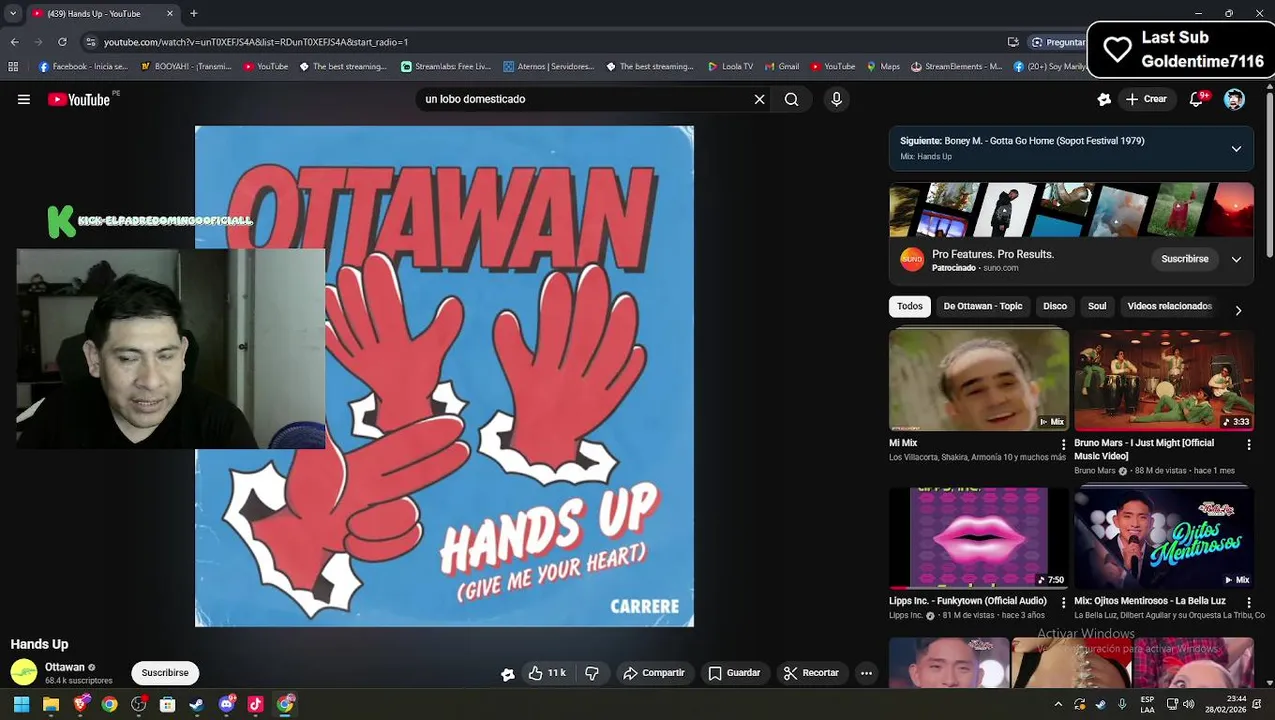Expand the Siguiente playlist panel

coord(1236,149)
